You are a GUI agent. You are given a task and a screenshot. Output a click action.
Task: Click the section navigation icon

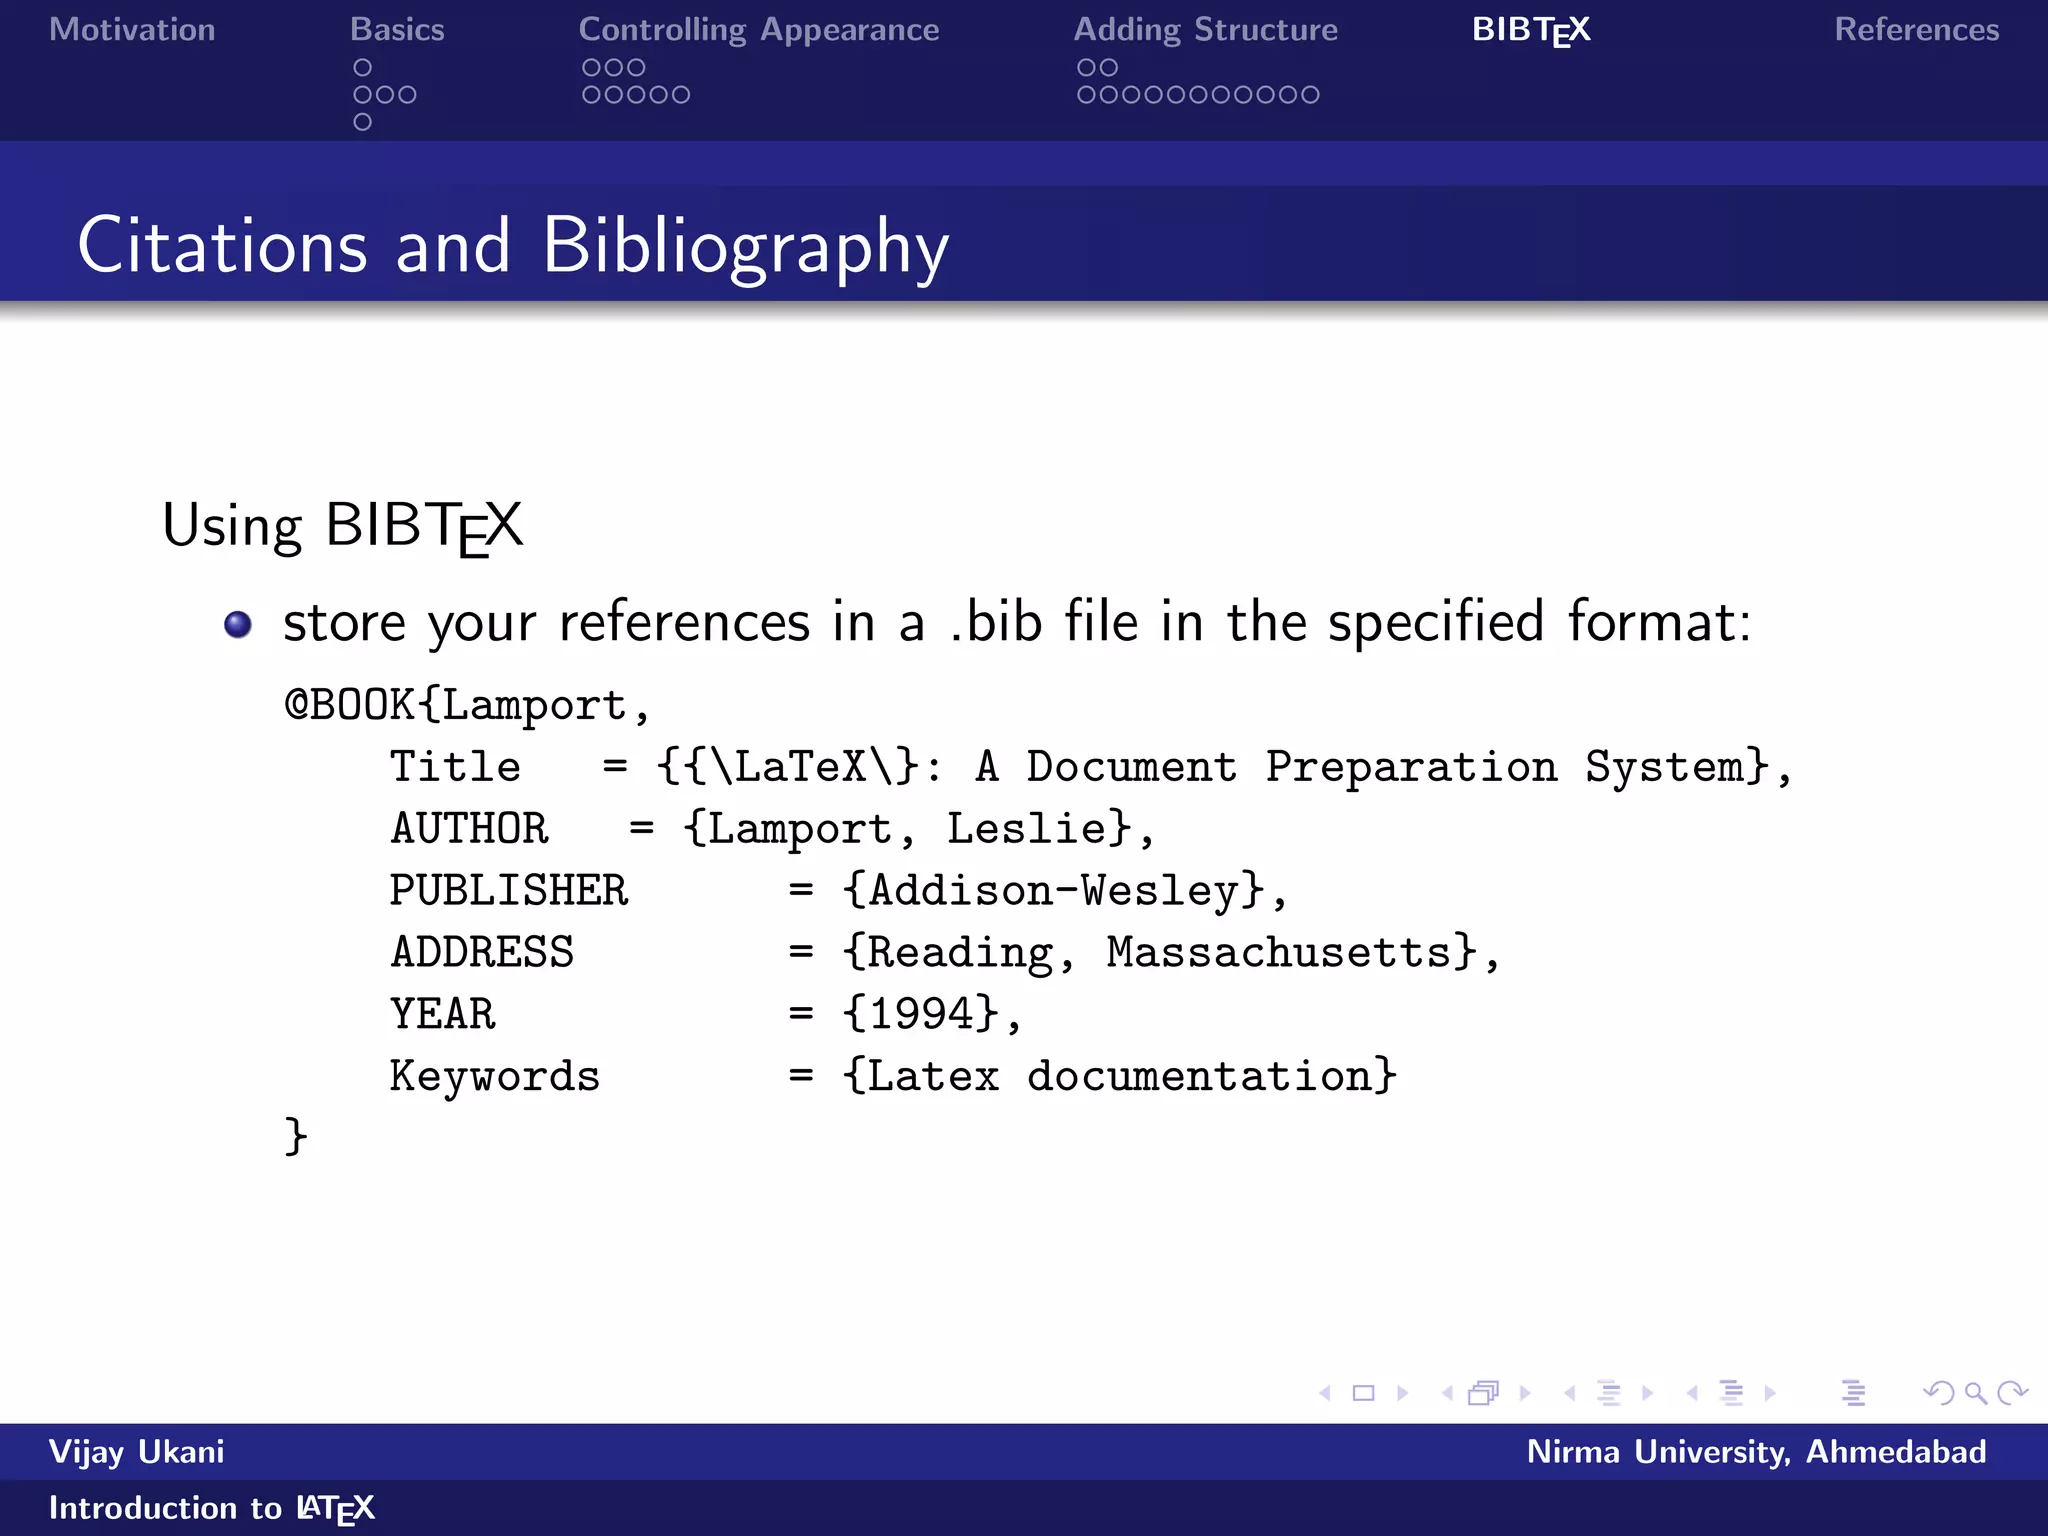1732,1393
